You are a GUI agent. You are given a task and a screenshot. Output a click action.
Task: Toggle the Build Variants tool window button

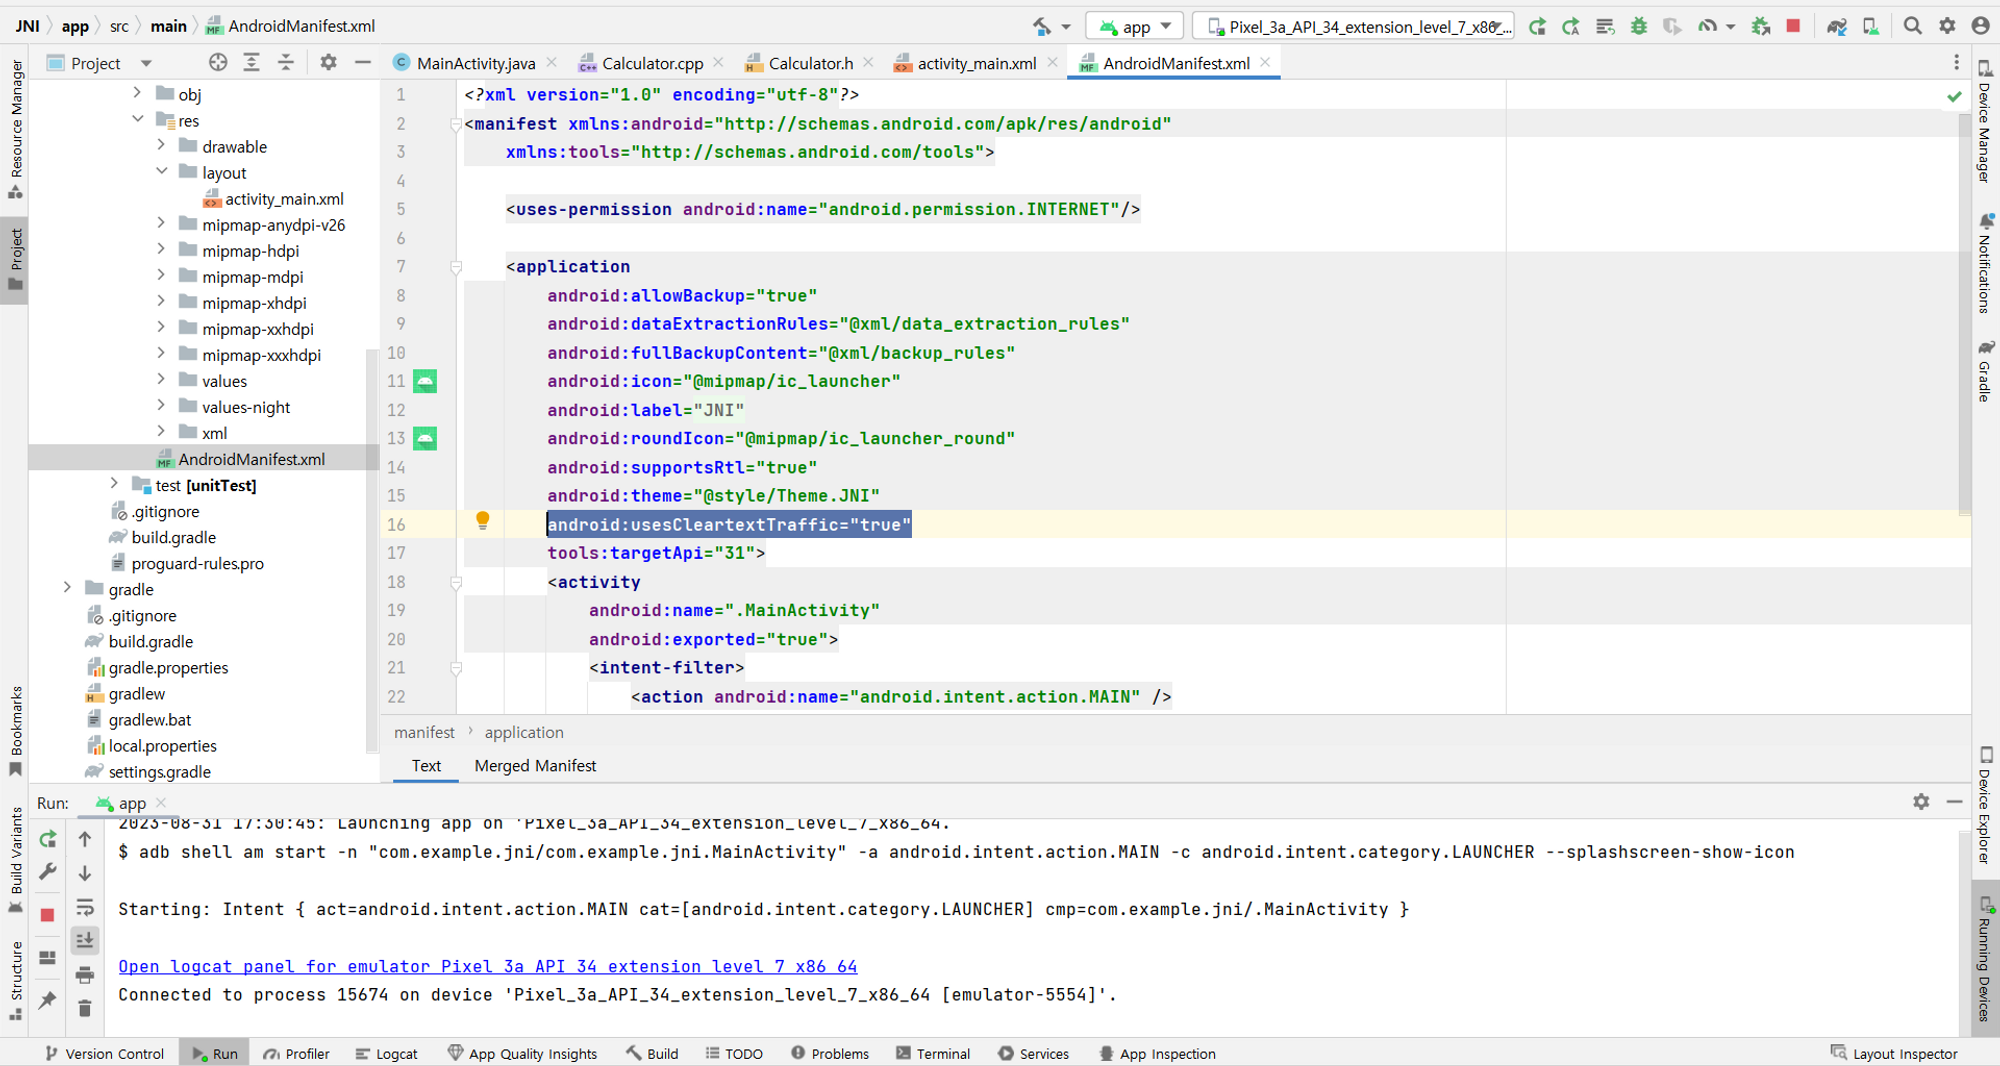(15, 860)
